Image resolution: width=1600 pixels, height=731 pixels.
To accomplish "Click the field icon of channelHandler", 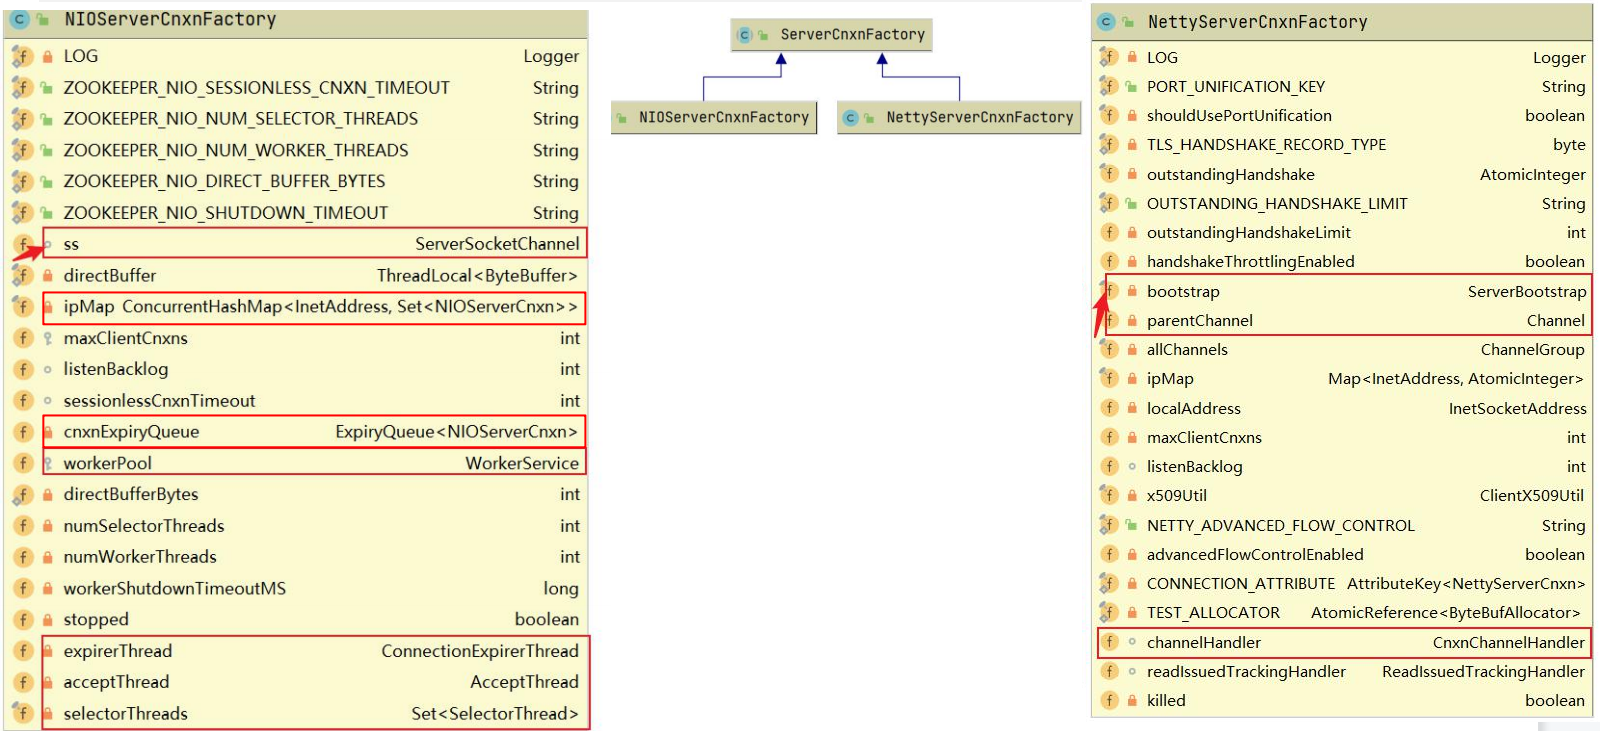I will [1109, 642].
